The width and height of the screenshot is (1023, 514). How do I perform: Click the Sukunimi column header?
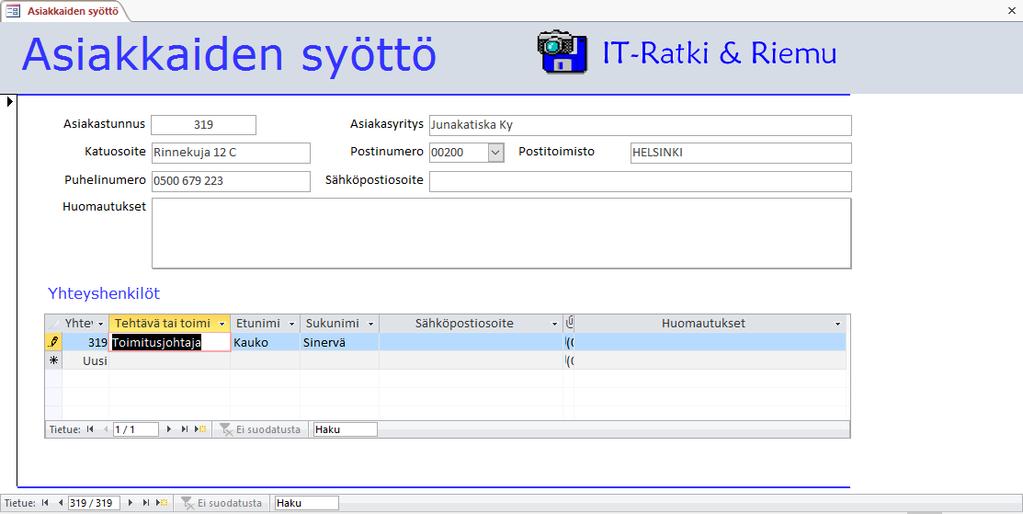[x=339, y=323]
